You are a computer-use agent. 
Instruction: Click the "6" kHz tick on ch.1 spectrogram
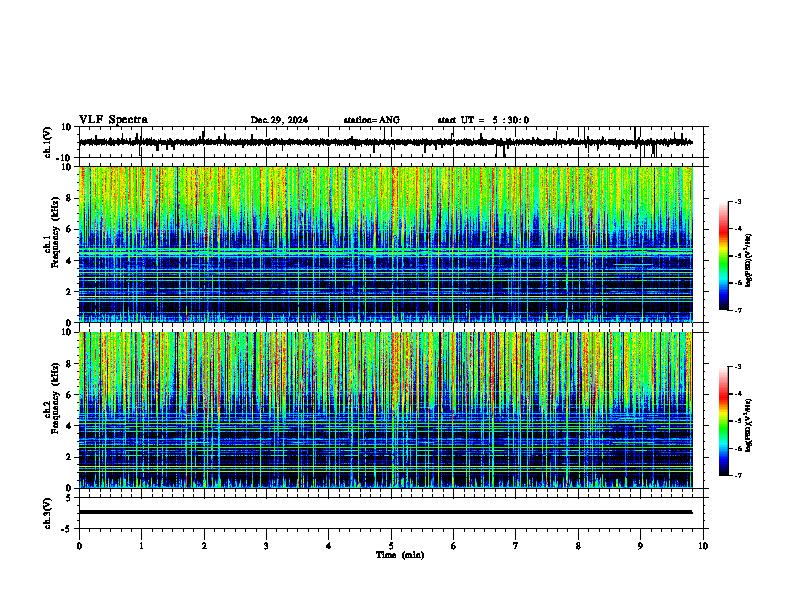click(70, 230)
